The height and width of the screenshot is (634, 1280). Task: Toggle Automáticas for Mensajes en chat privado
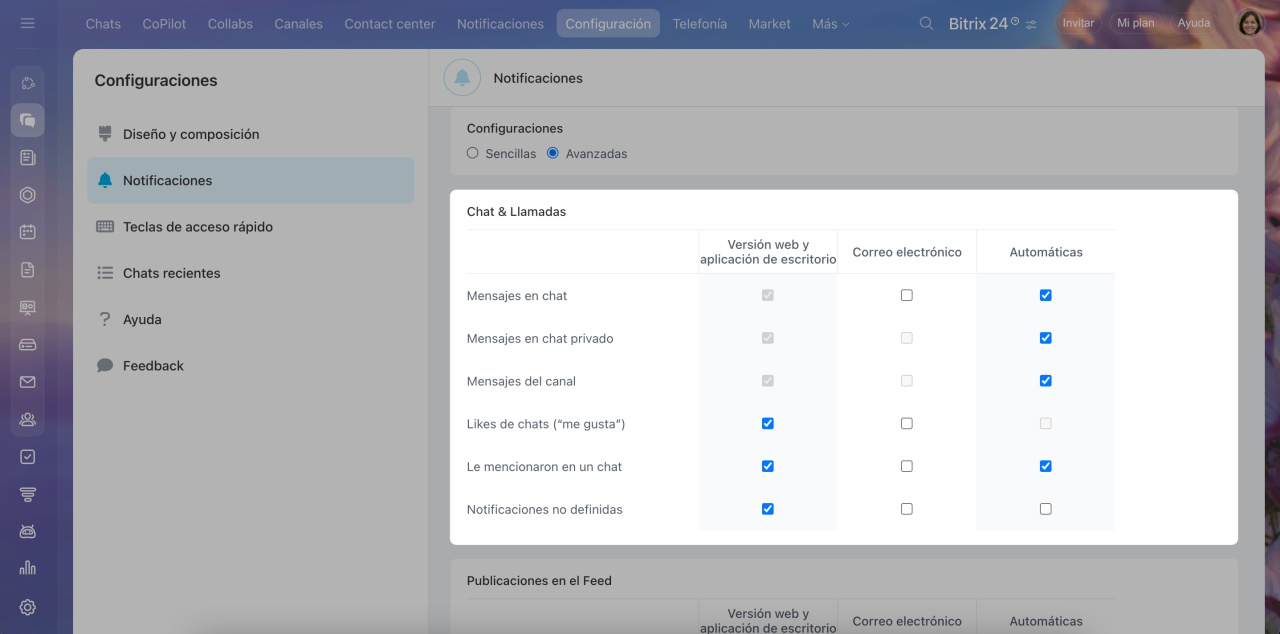click(x=1045, y=338)
